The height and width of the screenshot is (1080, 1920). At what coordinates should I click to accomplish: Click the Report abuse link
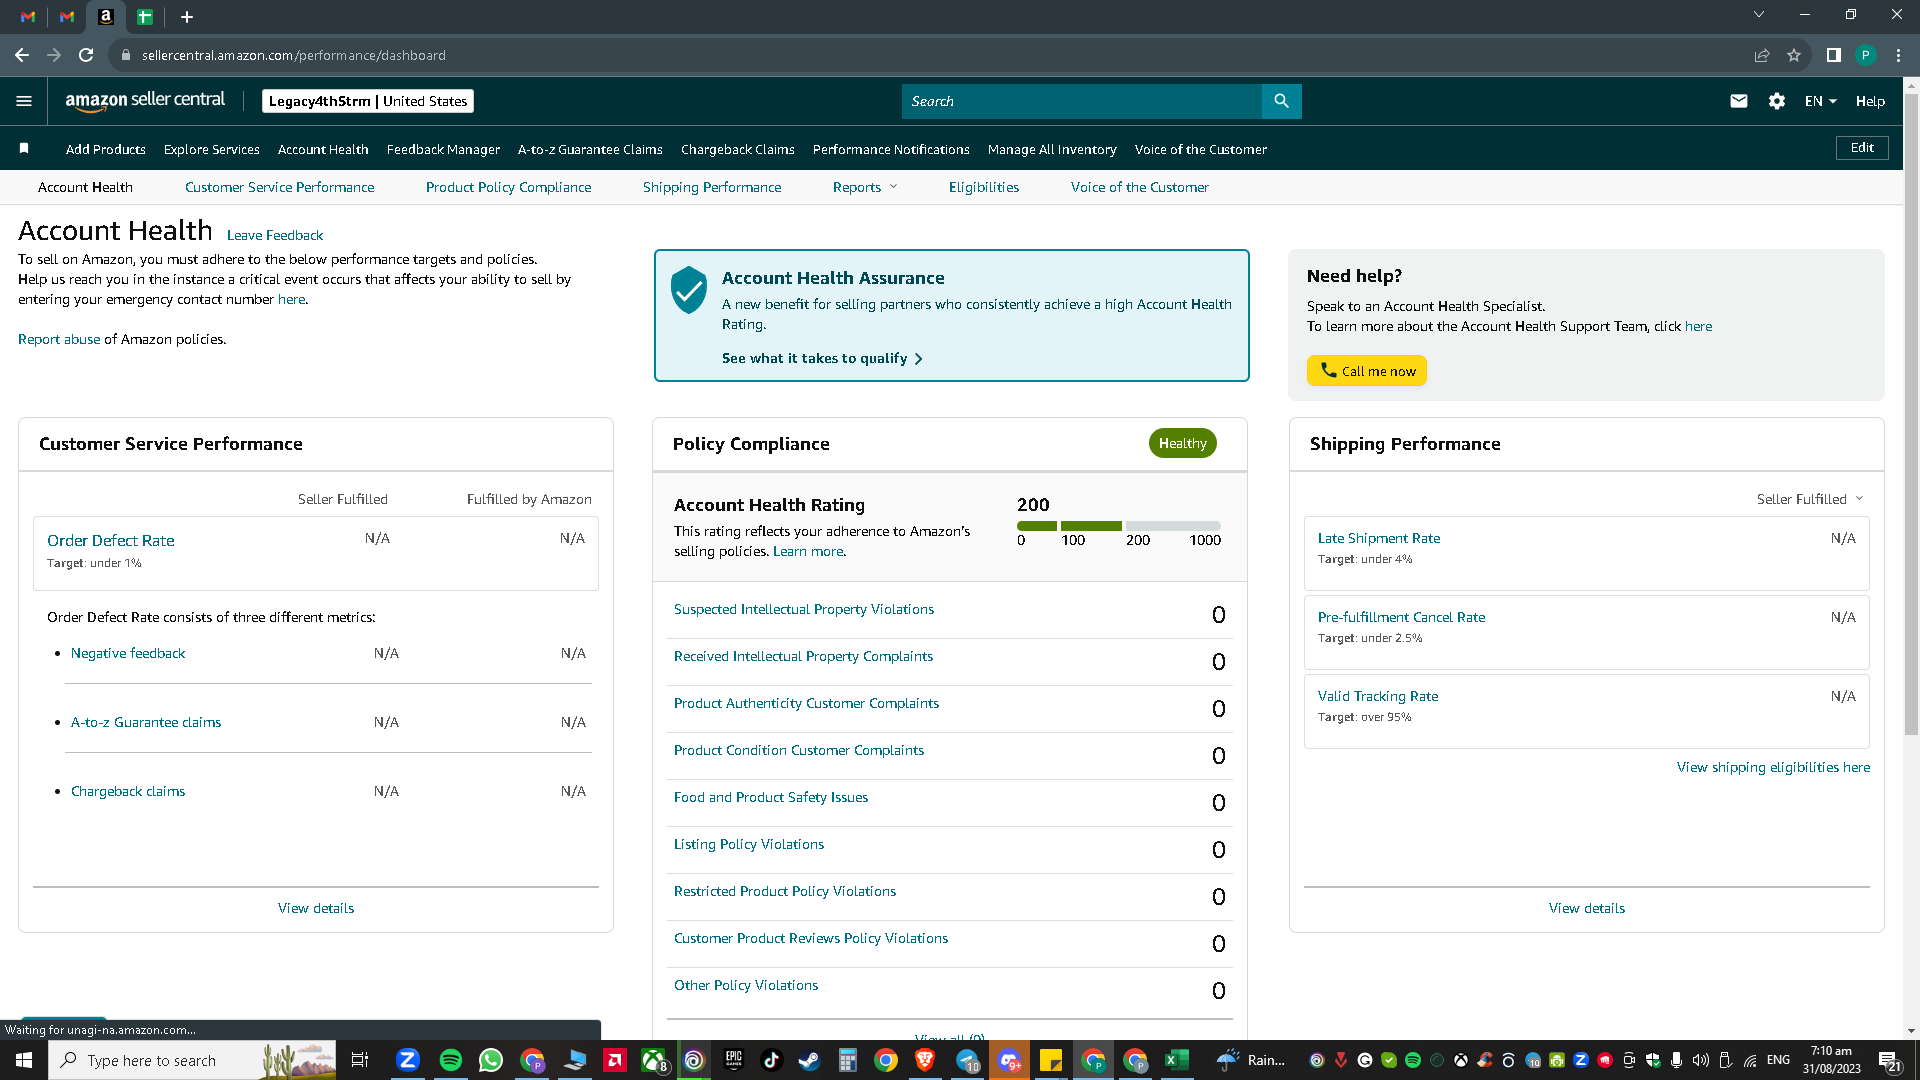(x=59, y=339)
